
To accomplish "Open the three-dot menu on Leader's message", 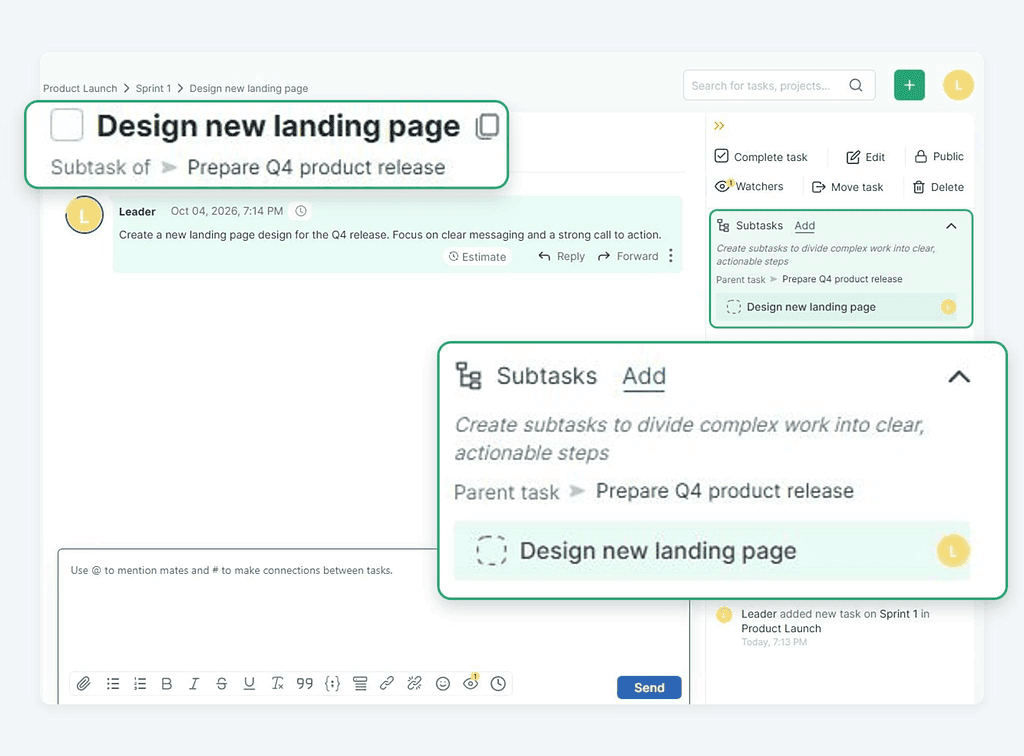I will 671,256.
